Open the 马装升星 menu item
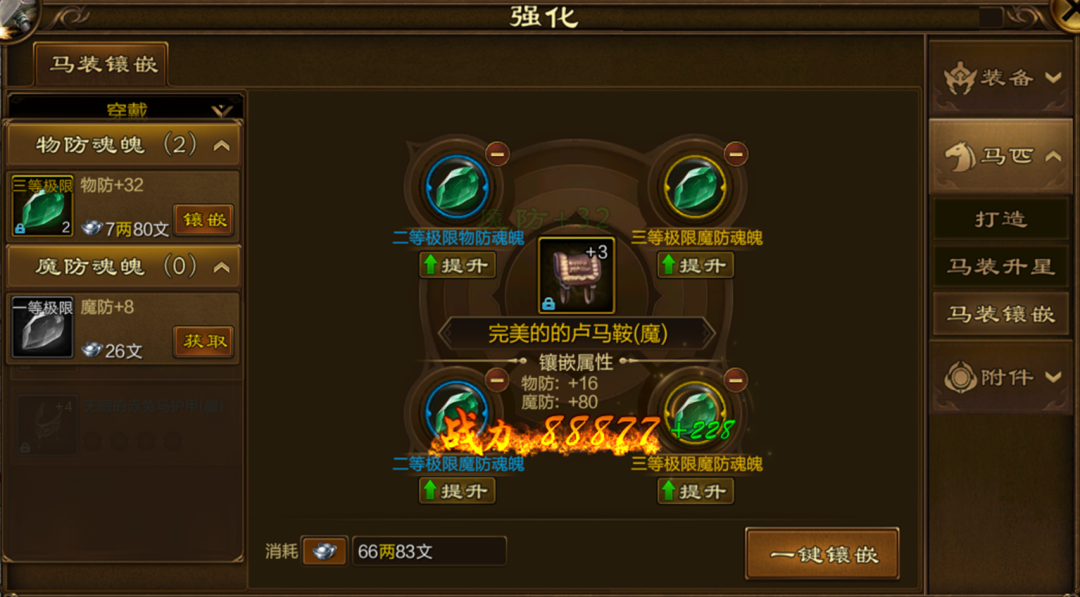Image resolution: width=1080 pixels, height=597 pixels. pyautogui.click(x=1001, y=266)
